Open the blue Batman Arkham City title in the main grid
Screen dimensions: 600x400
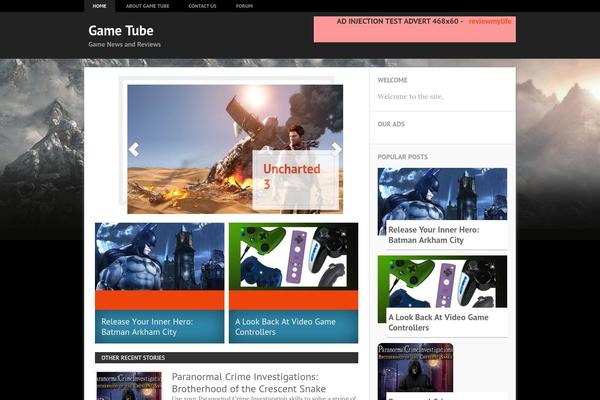coord(147,327)
